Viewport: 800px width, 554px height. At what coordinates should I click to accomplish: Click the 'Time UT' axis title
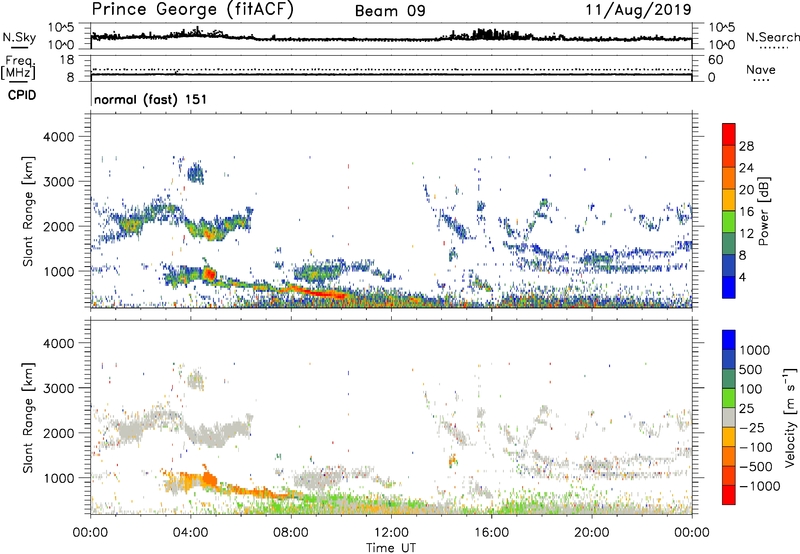(391, 547)
